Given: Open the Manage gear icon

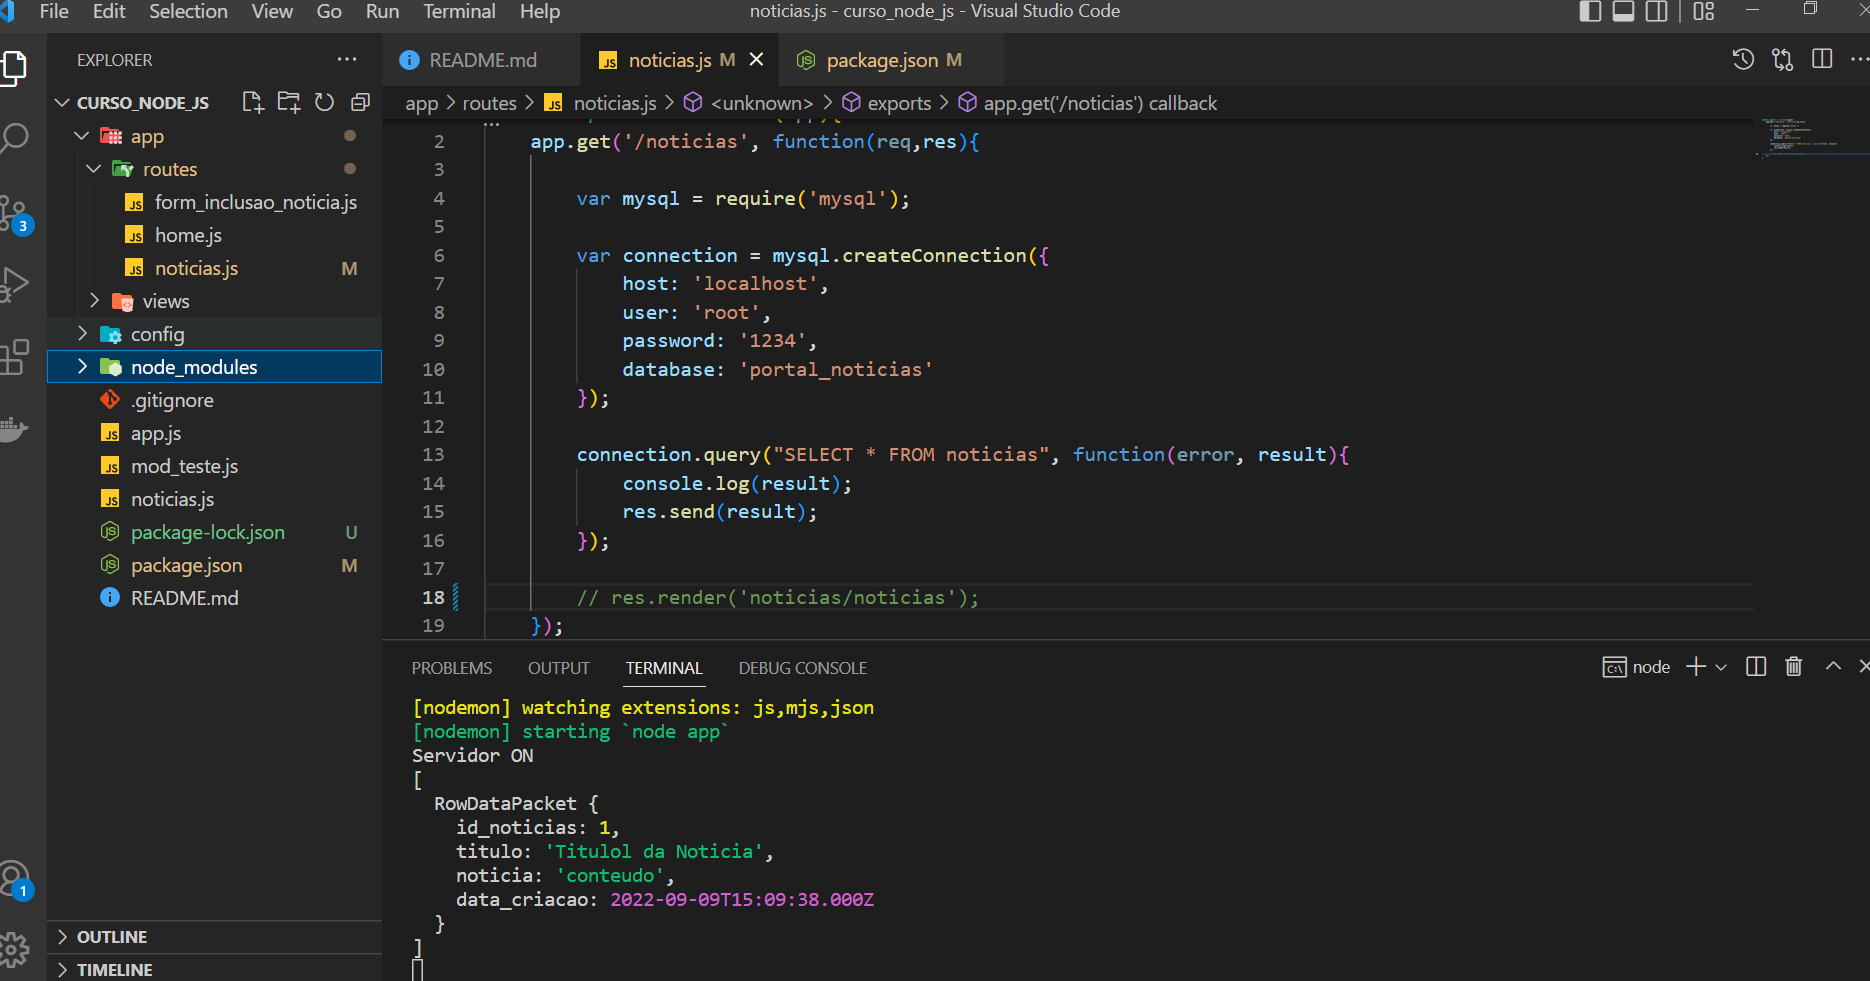Looking at the screenshot, I should (14, 949).
